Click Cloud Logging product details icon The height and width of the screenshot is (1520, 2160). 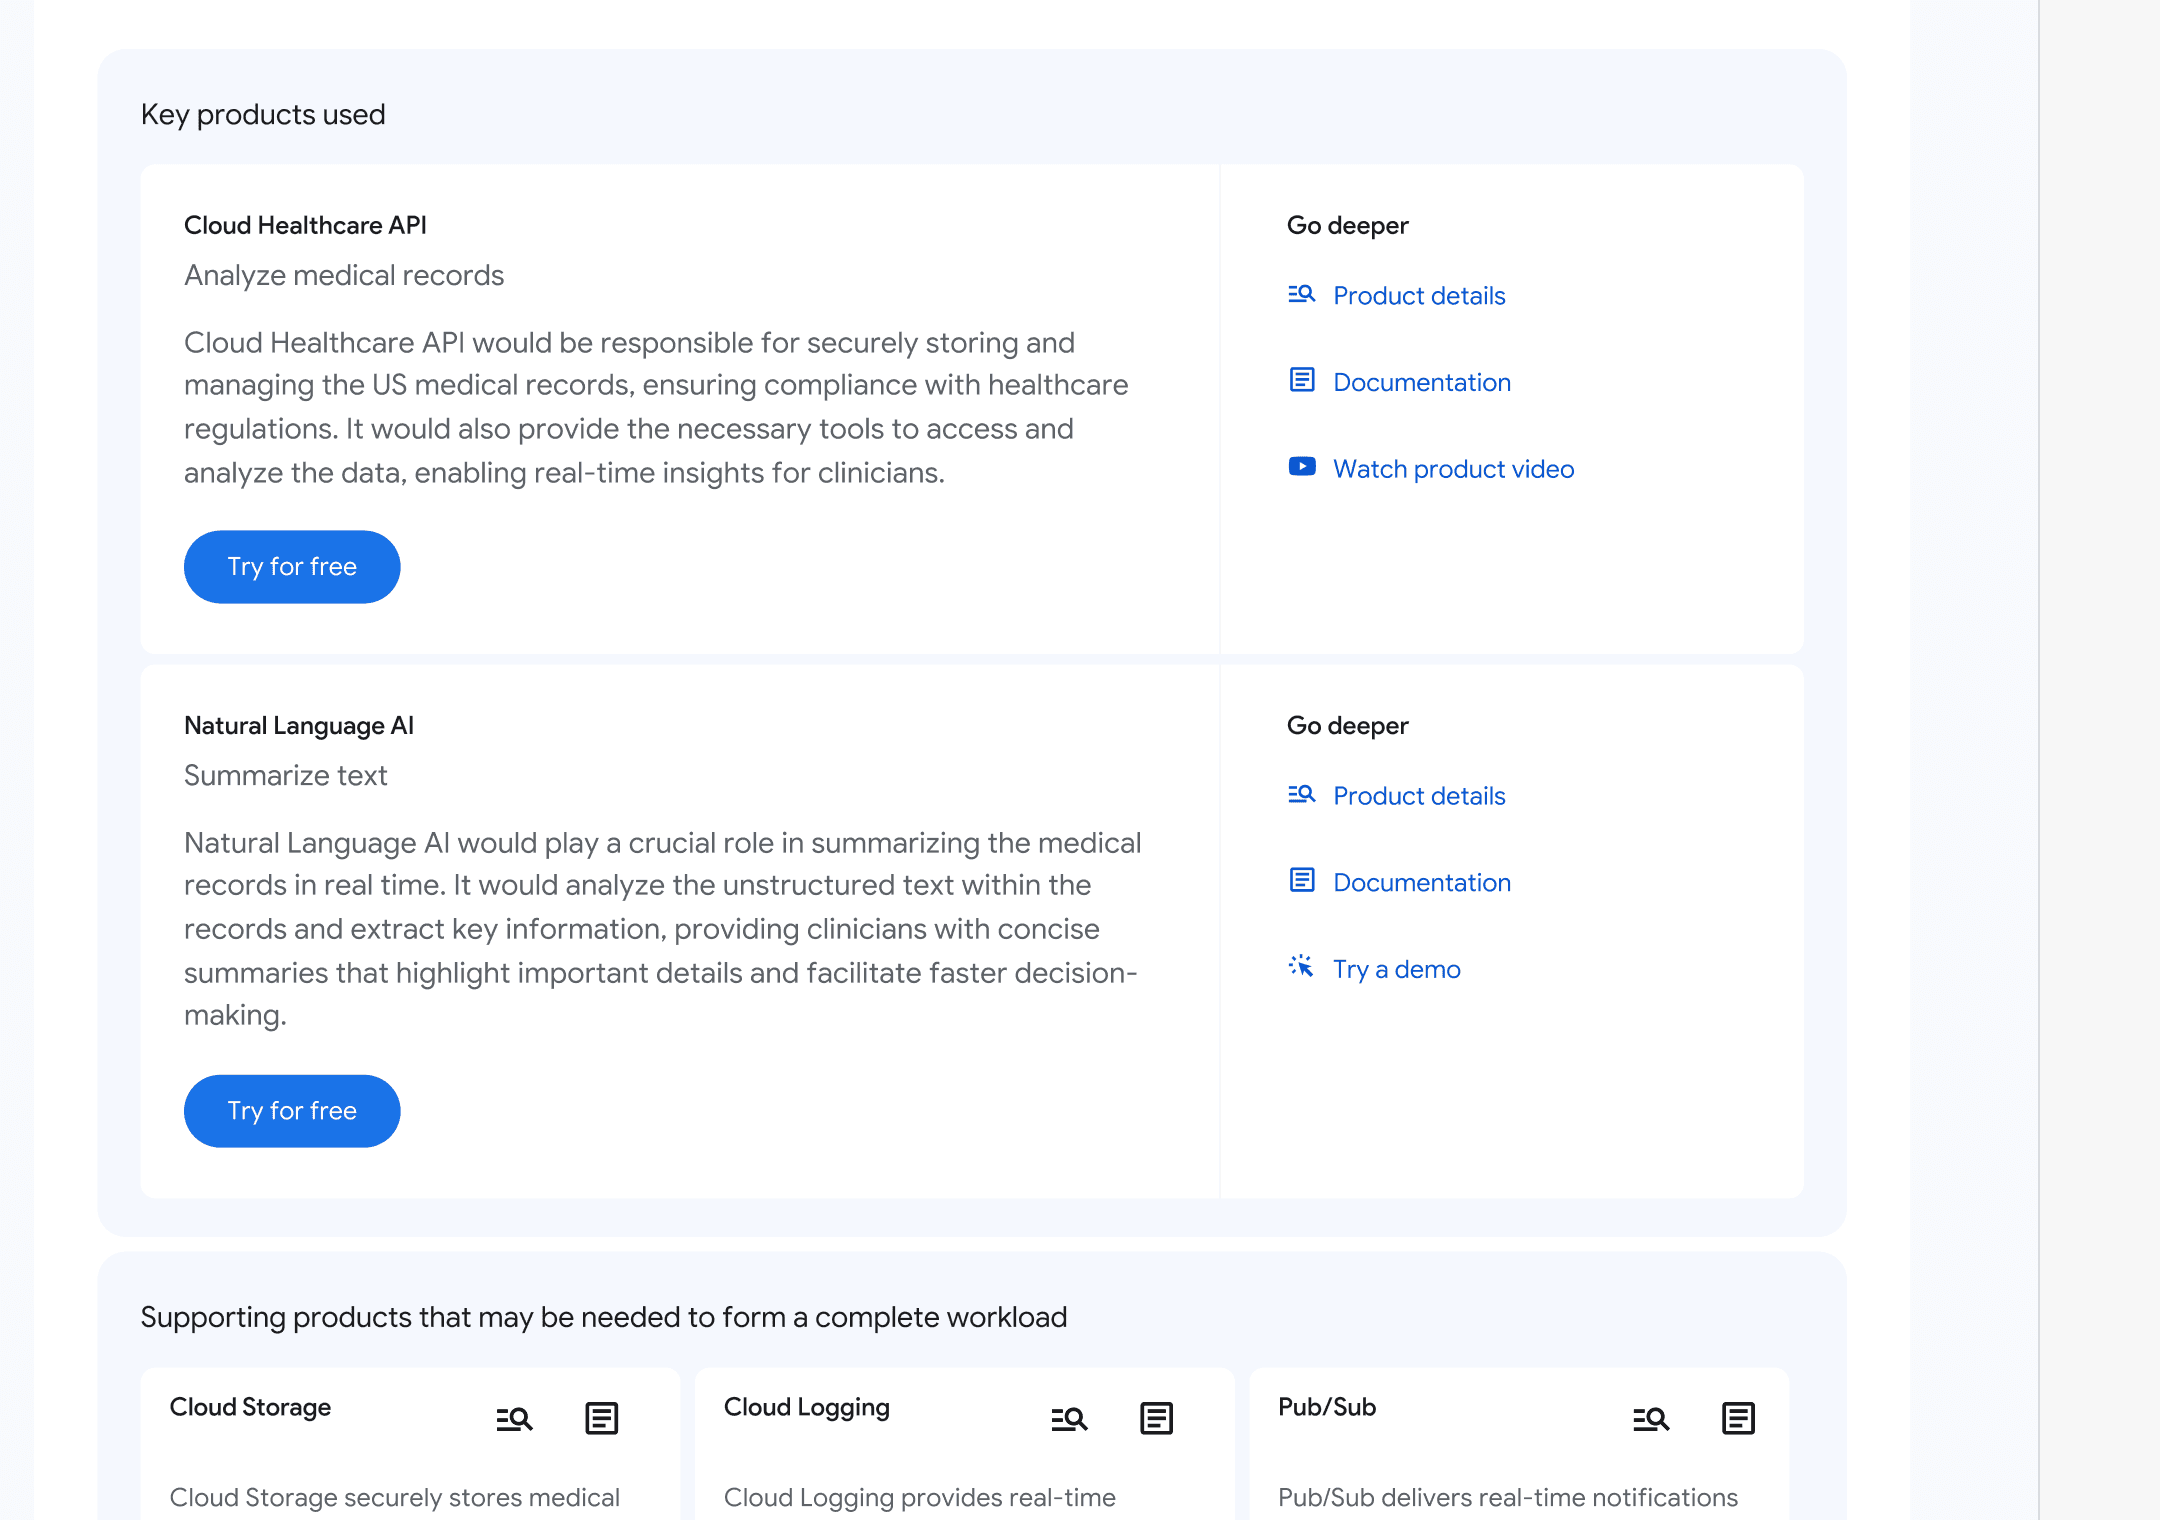click(x=1069, y=1418)
